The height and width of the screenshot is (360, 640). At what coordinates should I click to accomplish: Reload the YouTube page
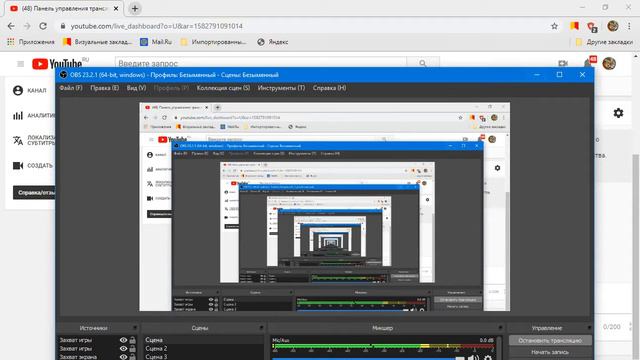click(43, 26)
